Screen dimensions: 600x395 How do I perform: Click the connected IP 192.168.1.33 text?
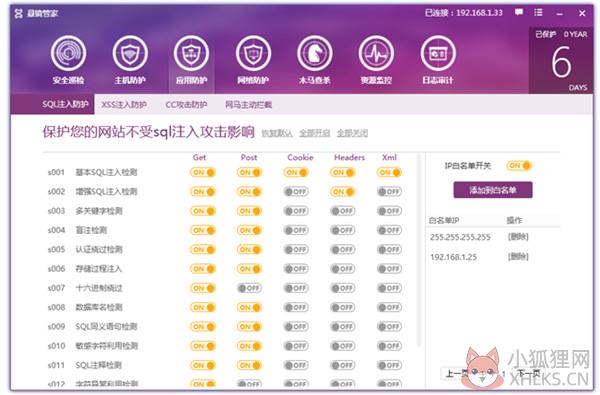(463, 13)
